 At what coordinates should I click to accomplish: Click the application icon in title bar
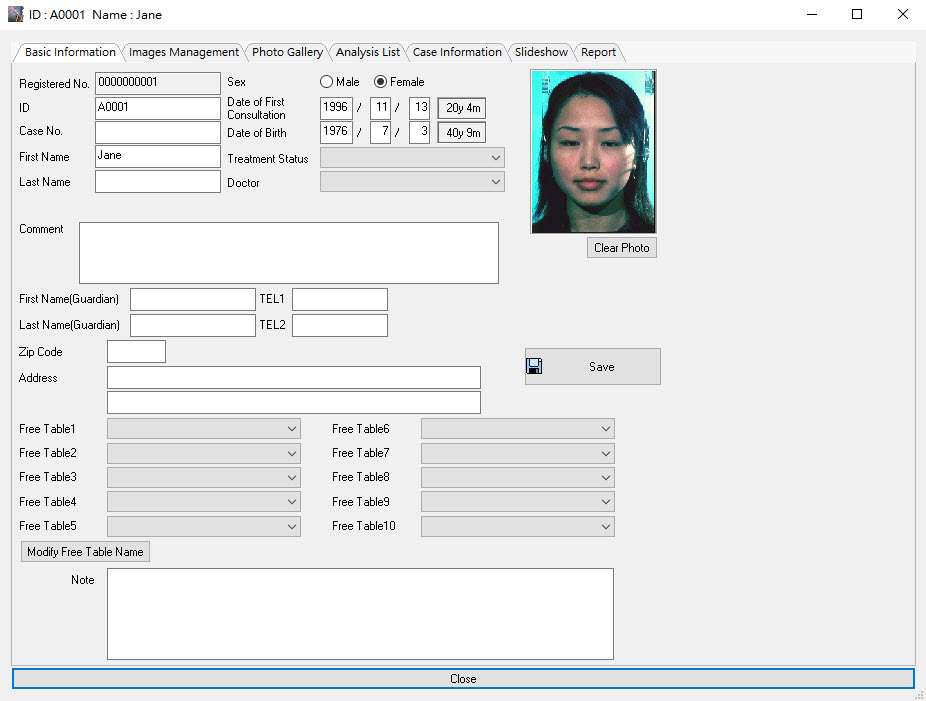pos(15,14)
